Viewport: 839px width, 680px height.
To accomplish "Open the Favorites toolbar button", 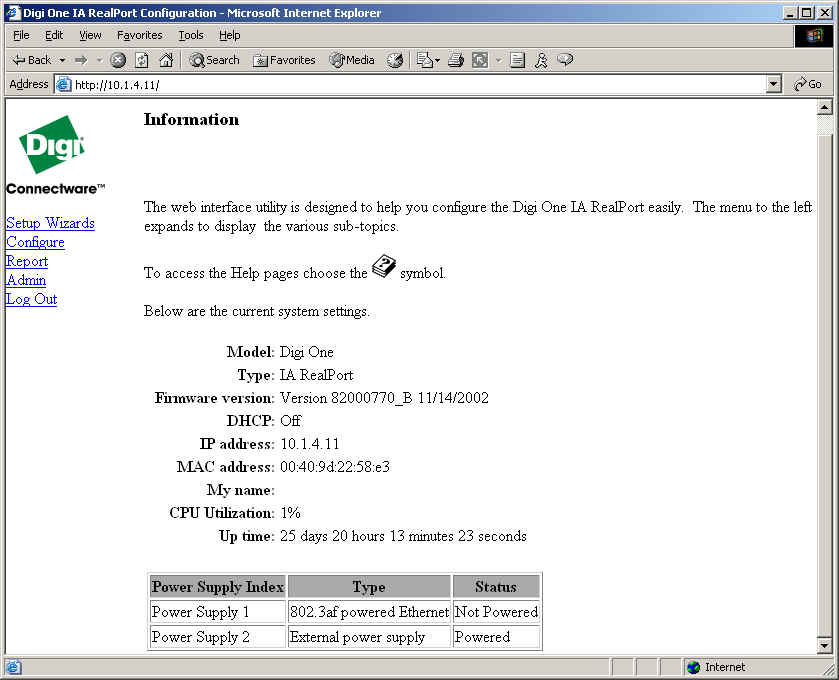I will tap(284, 60).
